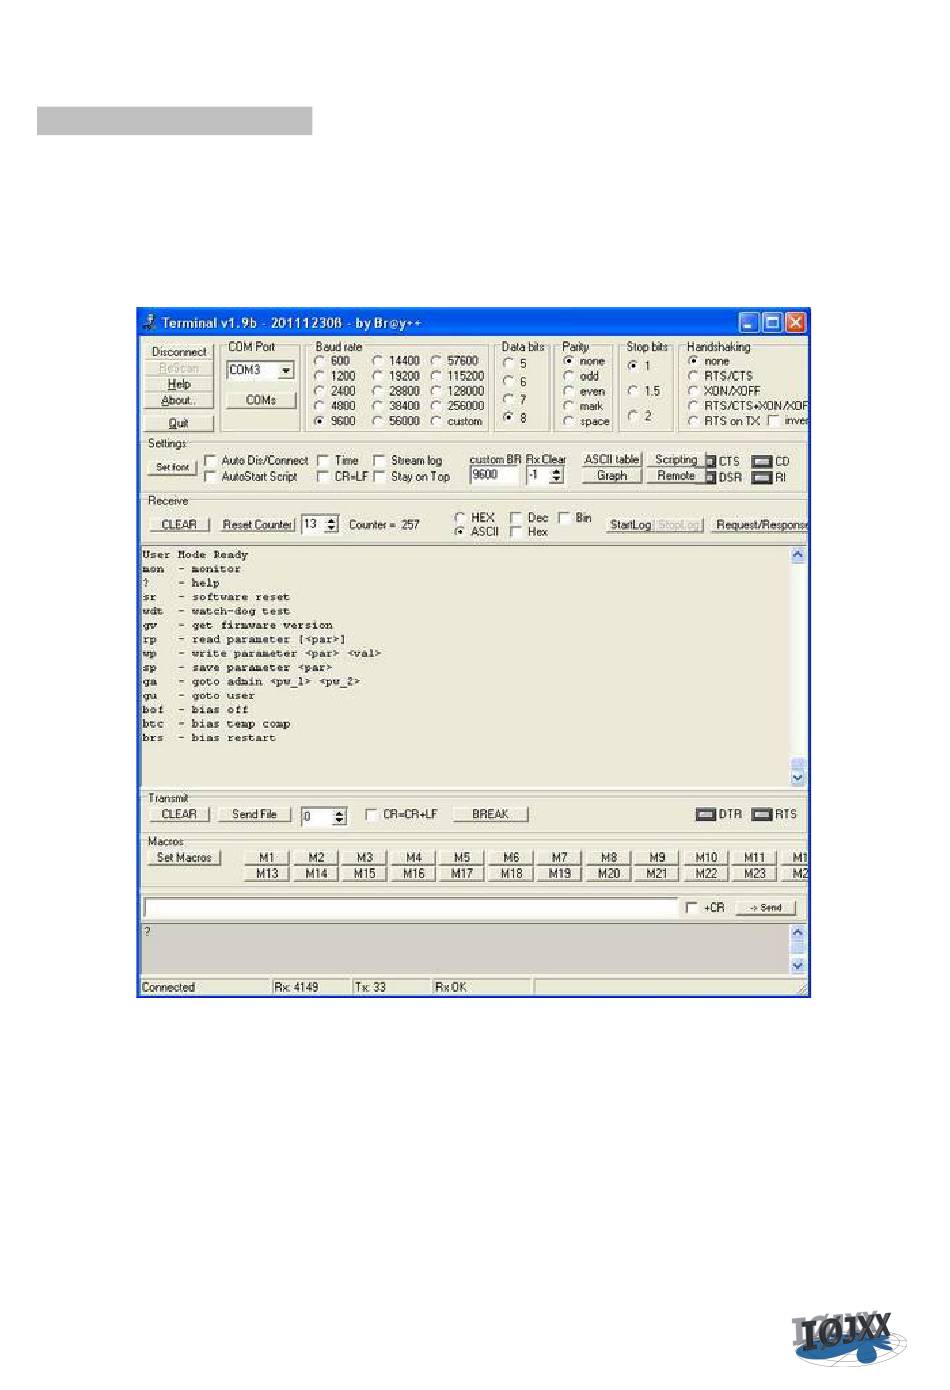Click the Send File button
The height and width of the screenshot is (1390, 950).
coord(254,814)
